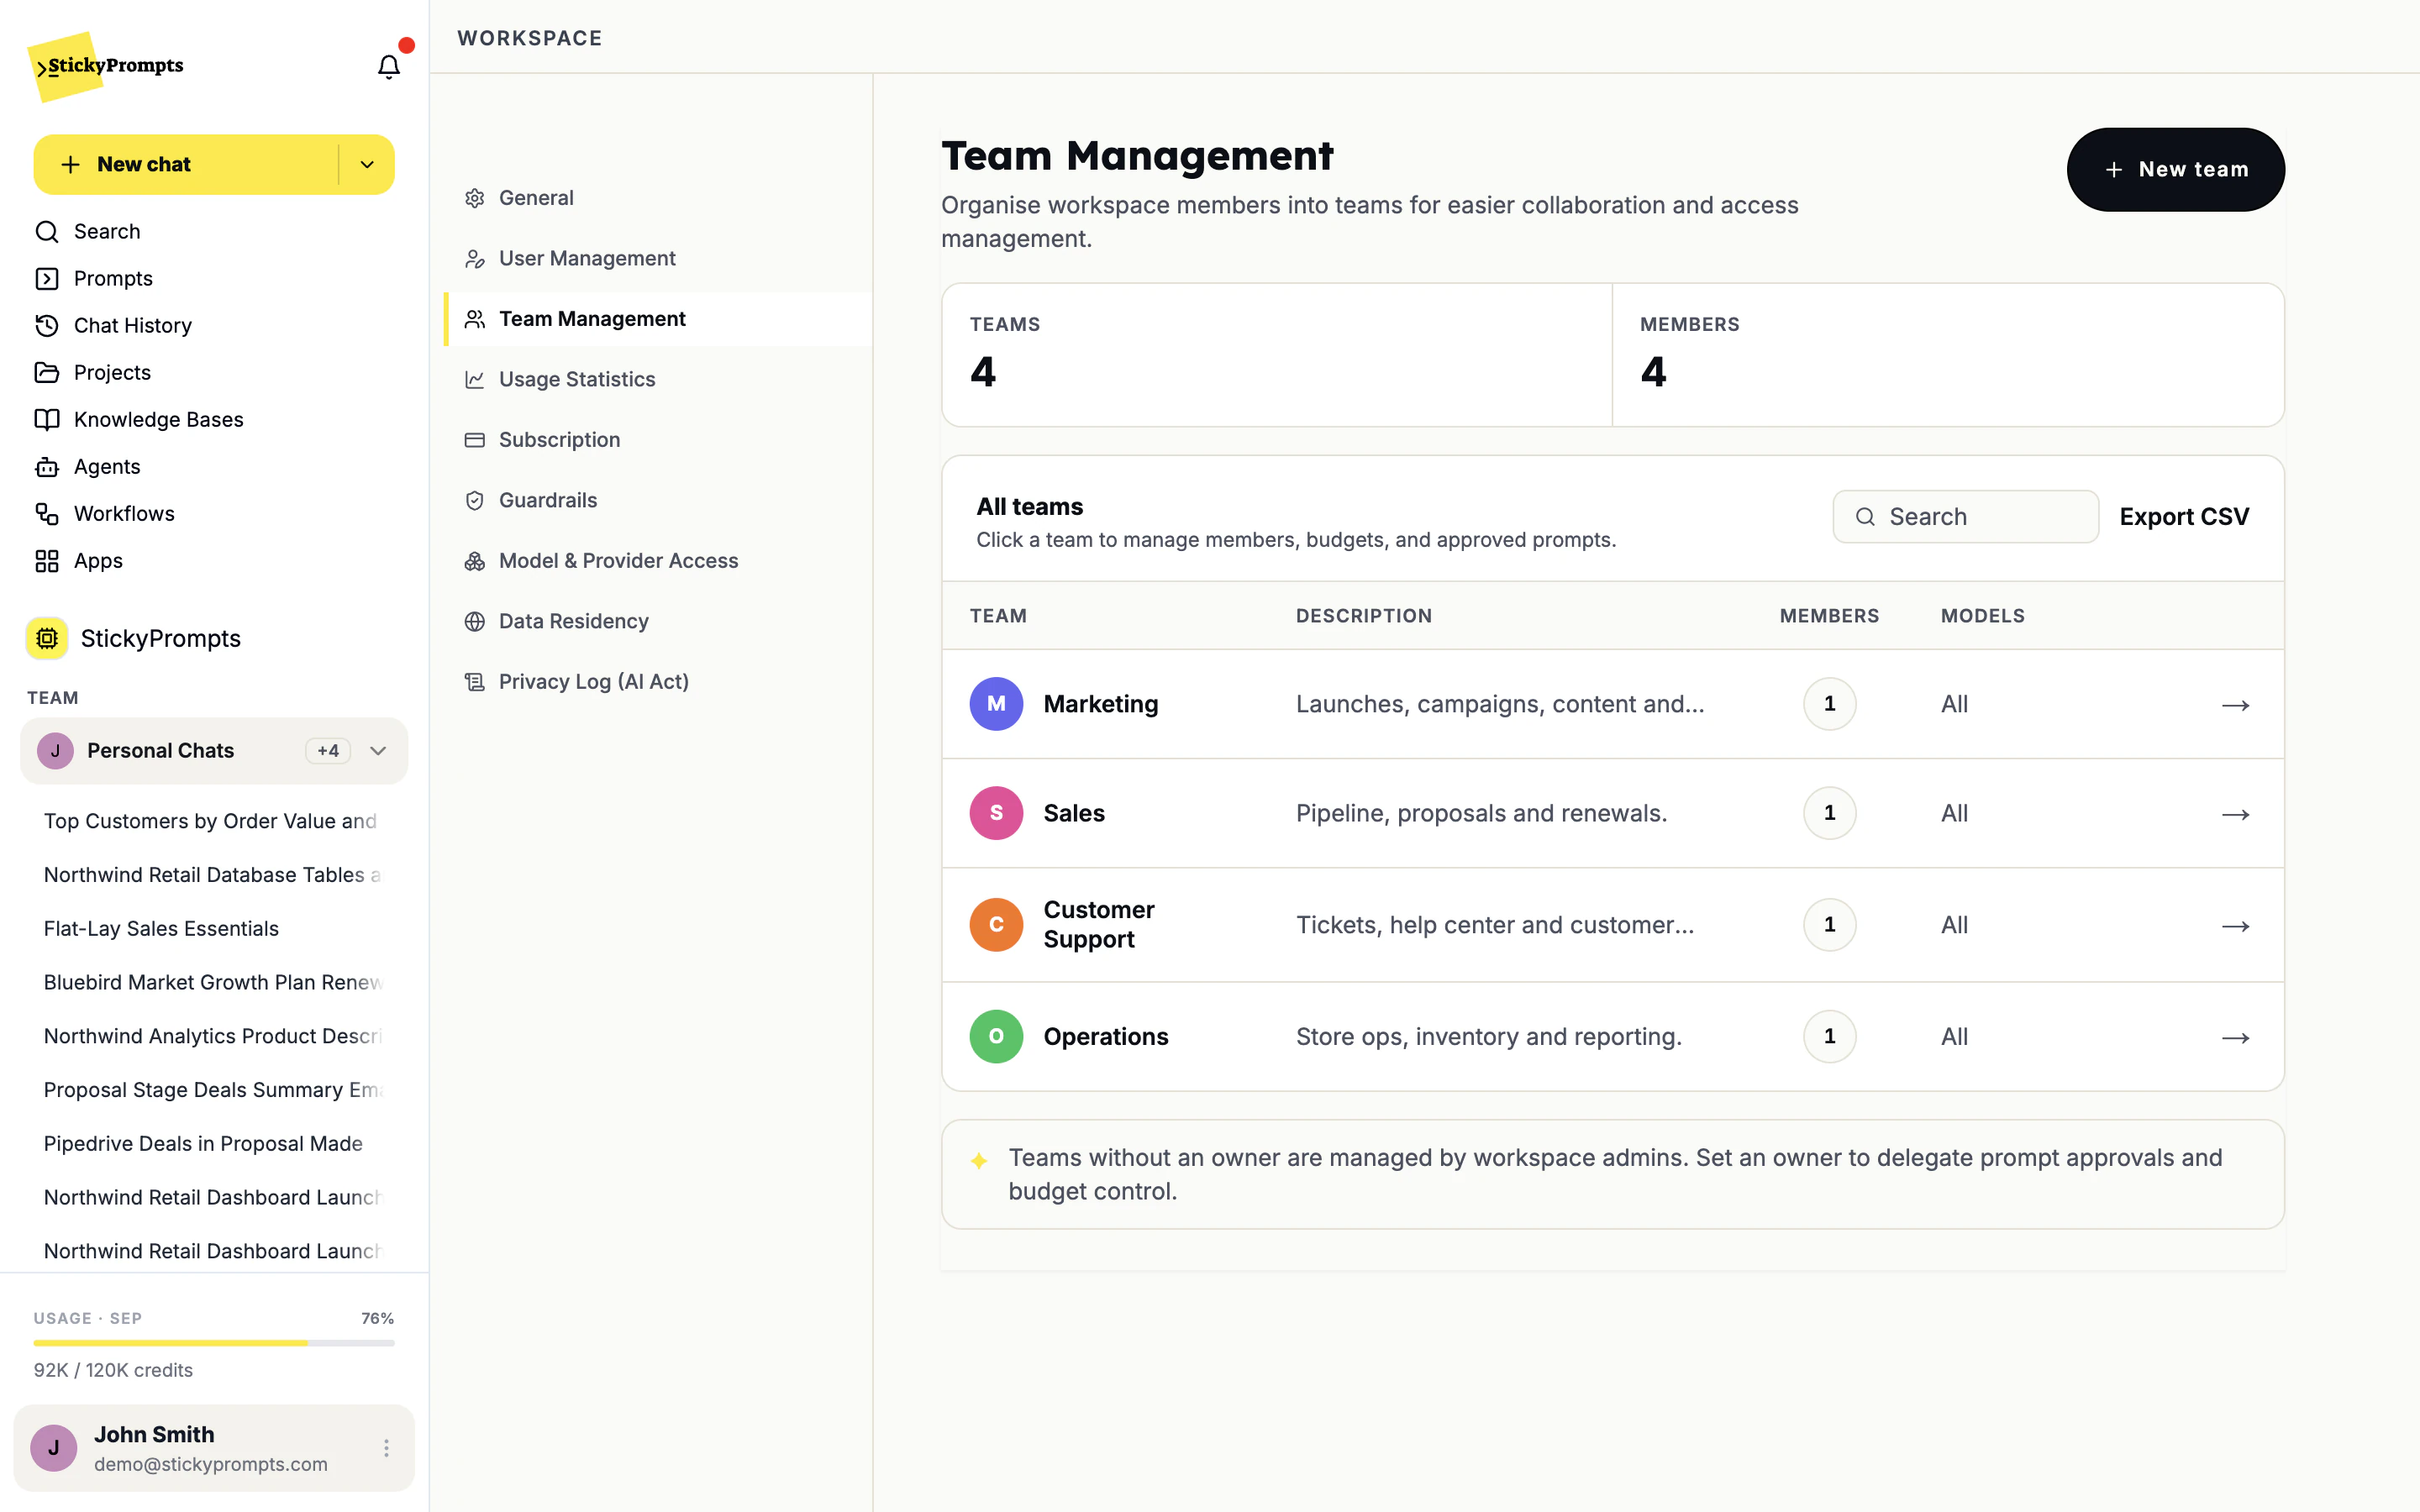Image resolution: width=2420 pixels, height=1512 pixels.
Task: Open Privacy Log (AI Act)
Action: (658, 682)
